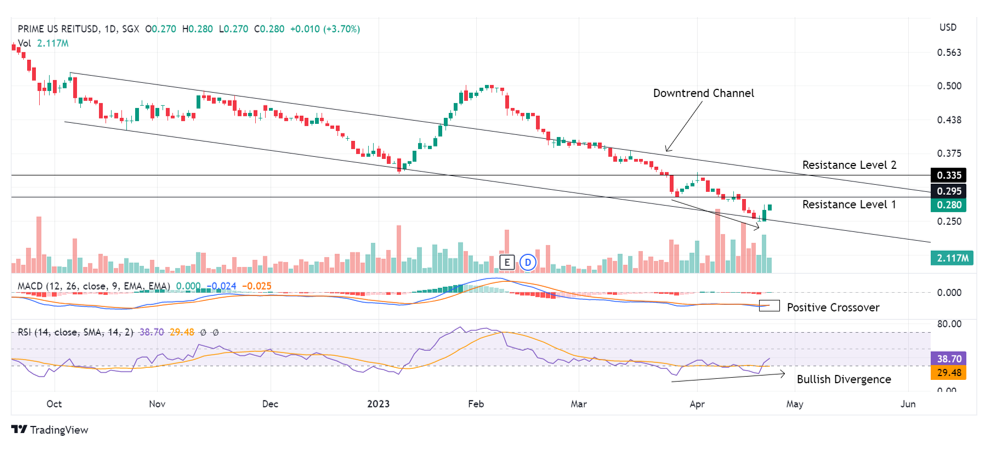Select the orange 29.48 RSI axis tag
Image resolution: width=999 pixels, height=457 pixels.
(949, 373)
